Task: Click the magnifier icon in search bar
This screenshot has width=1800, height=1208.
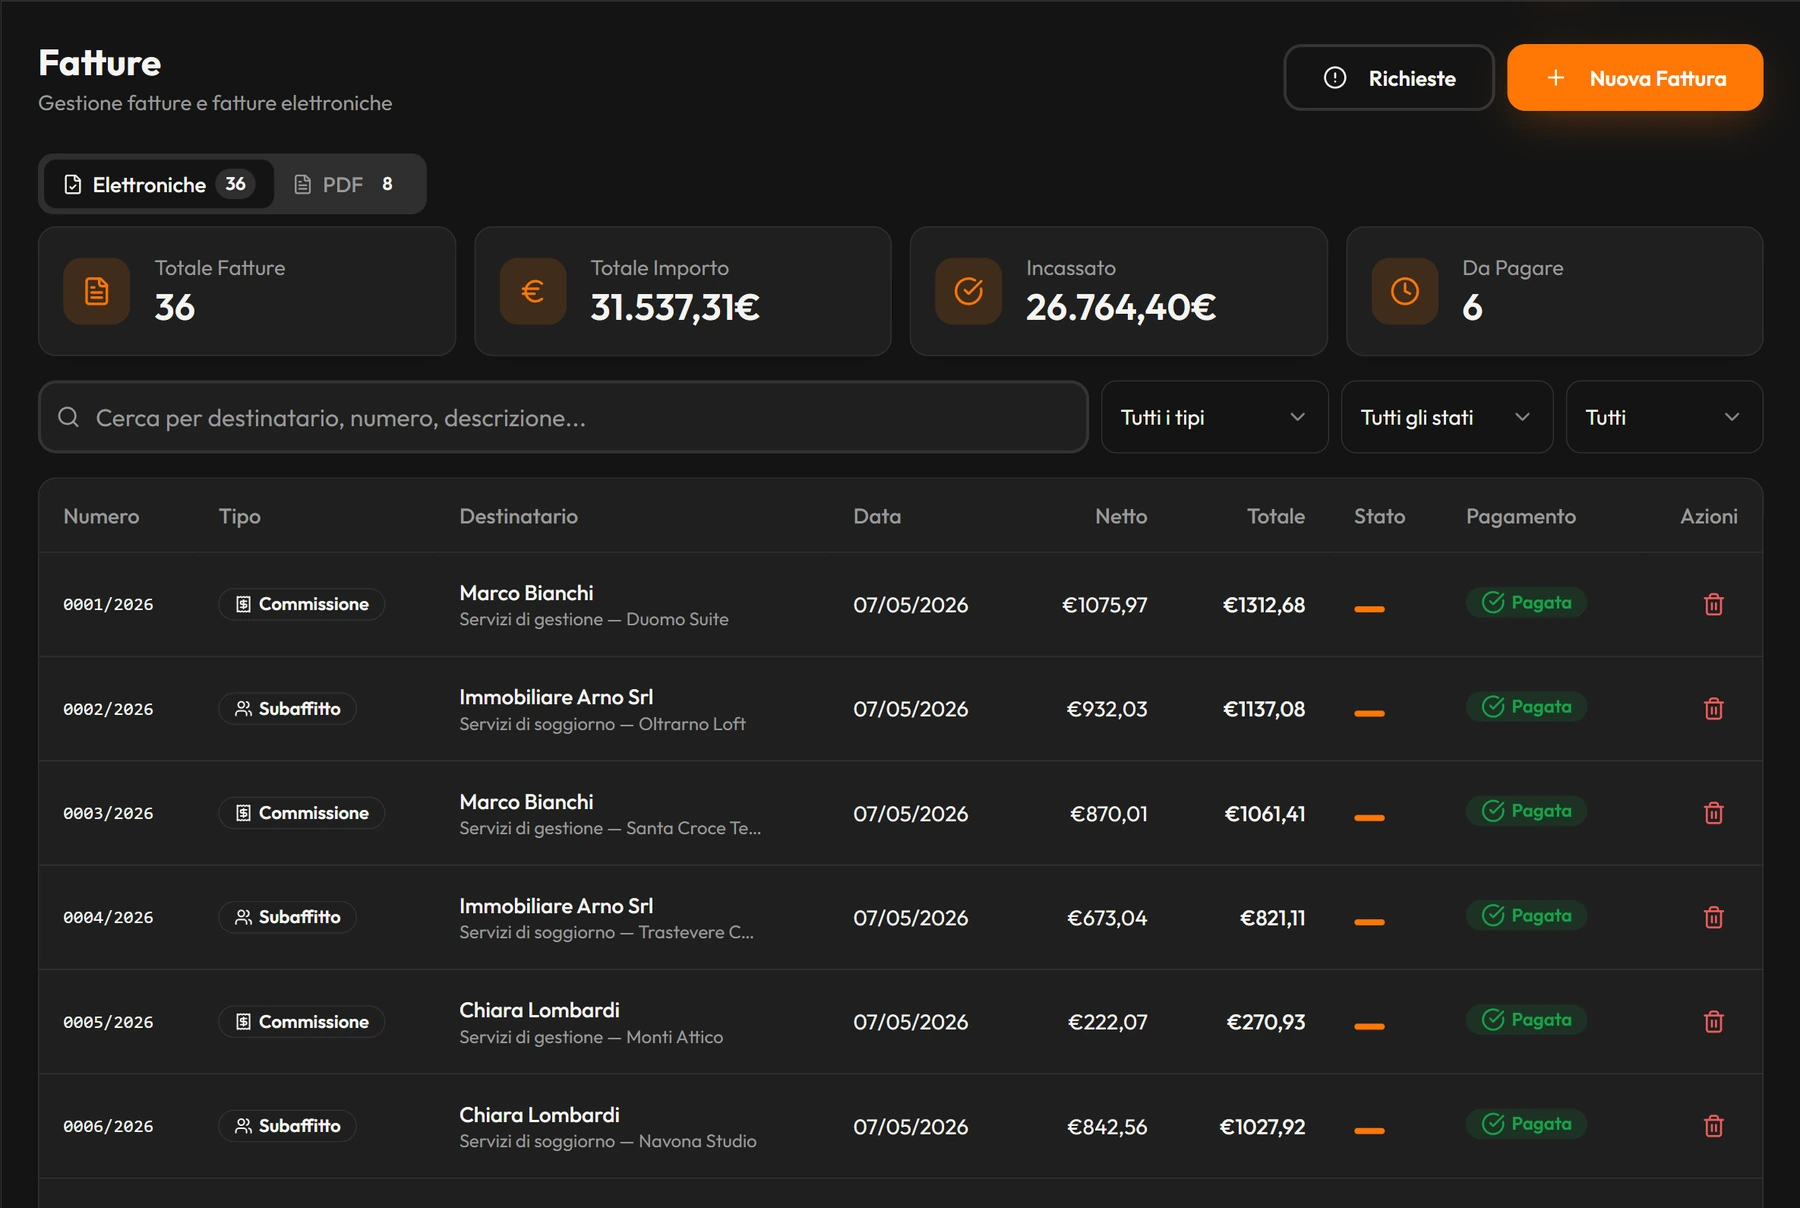Action: pyautogui.click(x=68, y=417)
